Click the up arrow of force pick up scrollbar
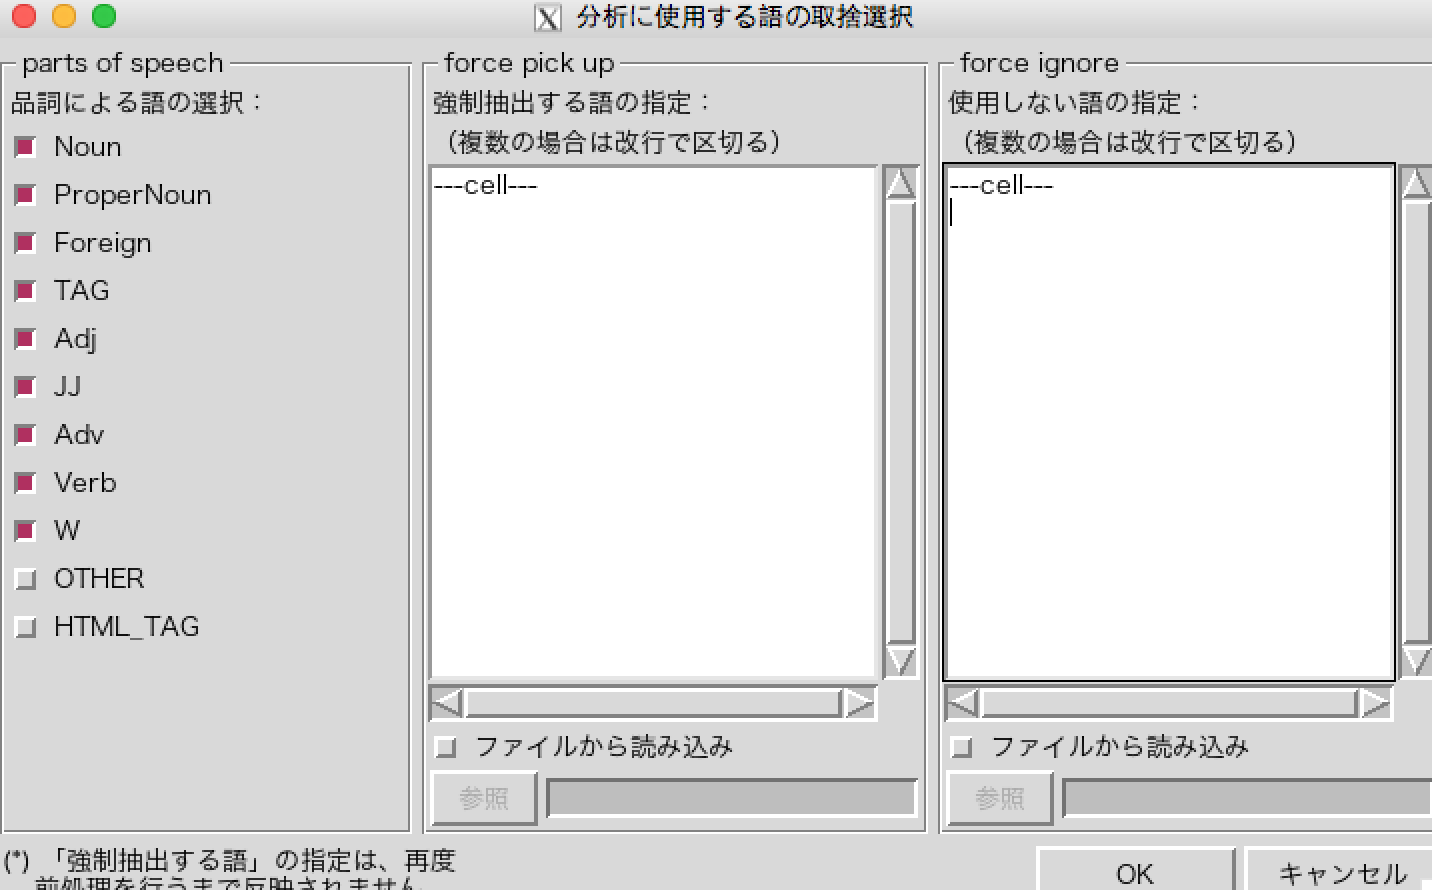This screenshot has width=1432, height=890. [x=900, y=183]
